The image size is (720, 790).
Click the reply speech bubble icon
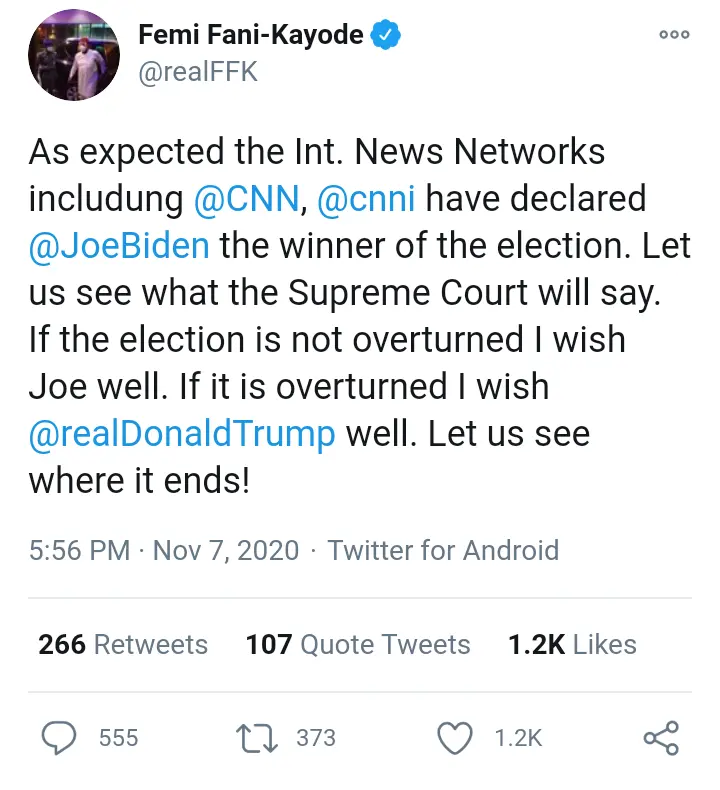(x=59, y=738)
